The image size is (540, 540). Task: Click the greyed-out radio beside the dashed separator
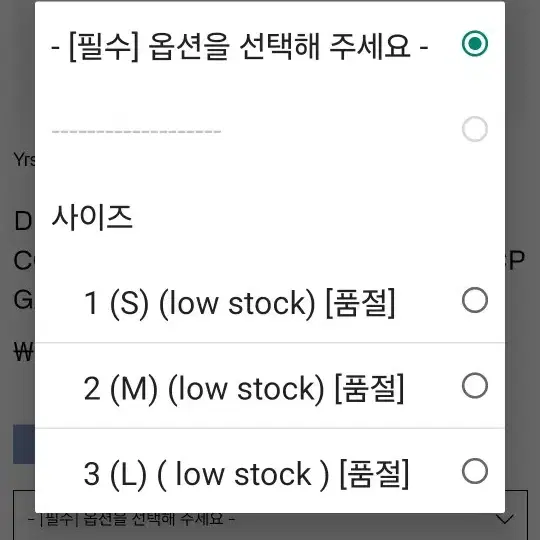pos(475,129)
